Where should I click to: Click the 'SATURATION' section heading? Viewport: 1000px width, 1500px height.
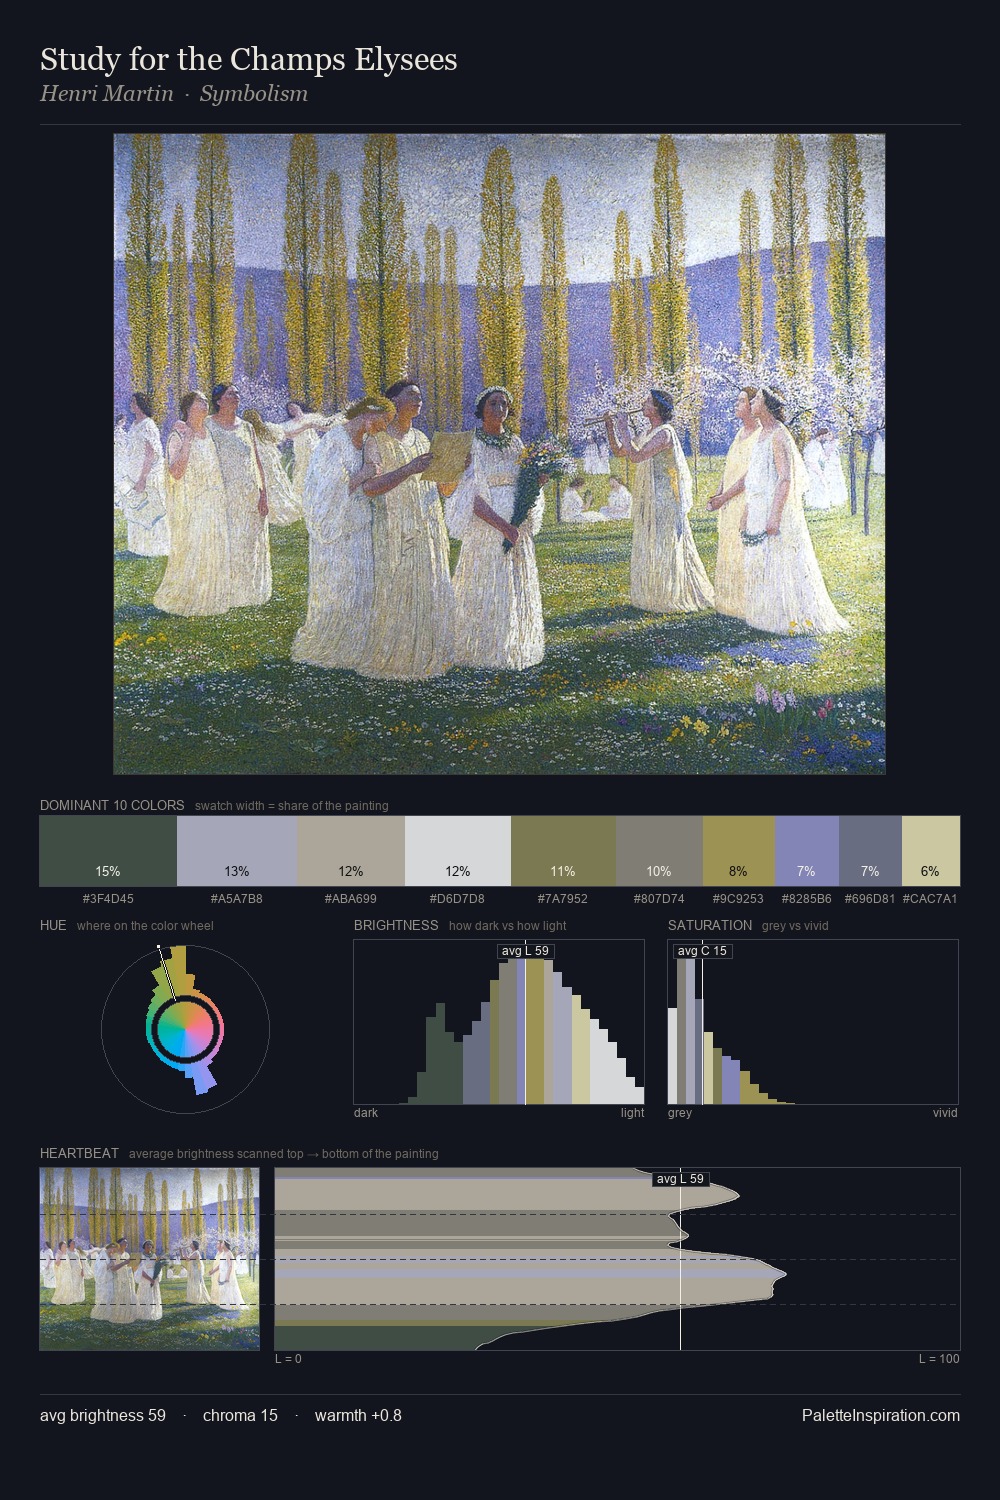(x=710, y=925)
